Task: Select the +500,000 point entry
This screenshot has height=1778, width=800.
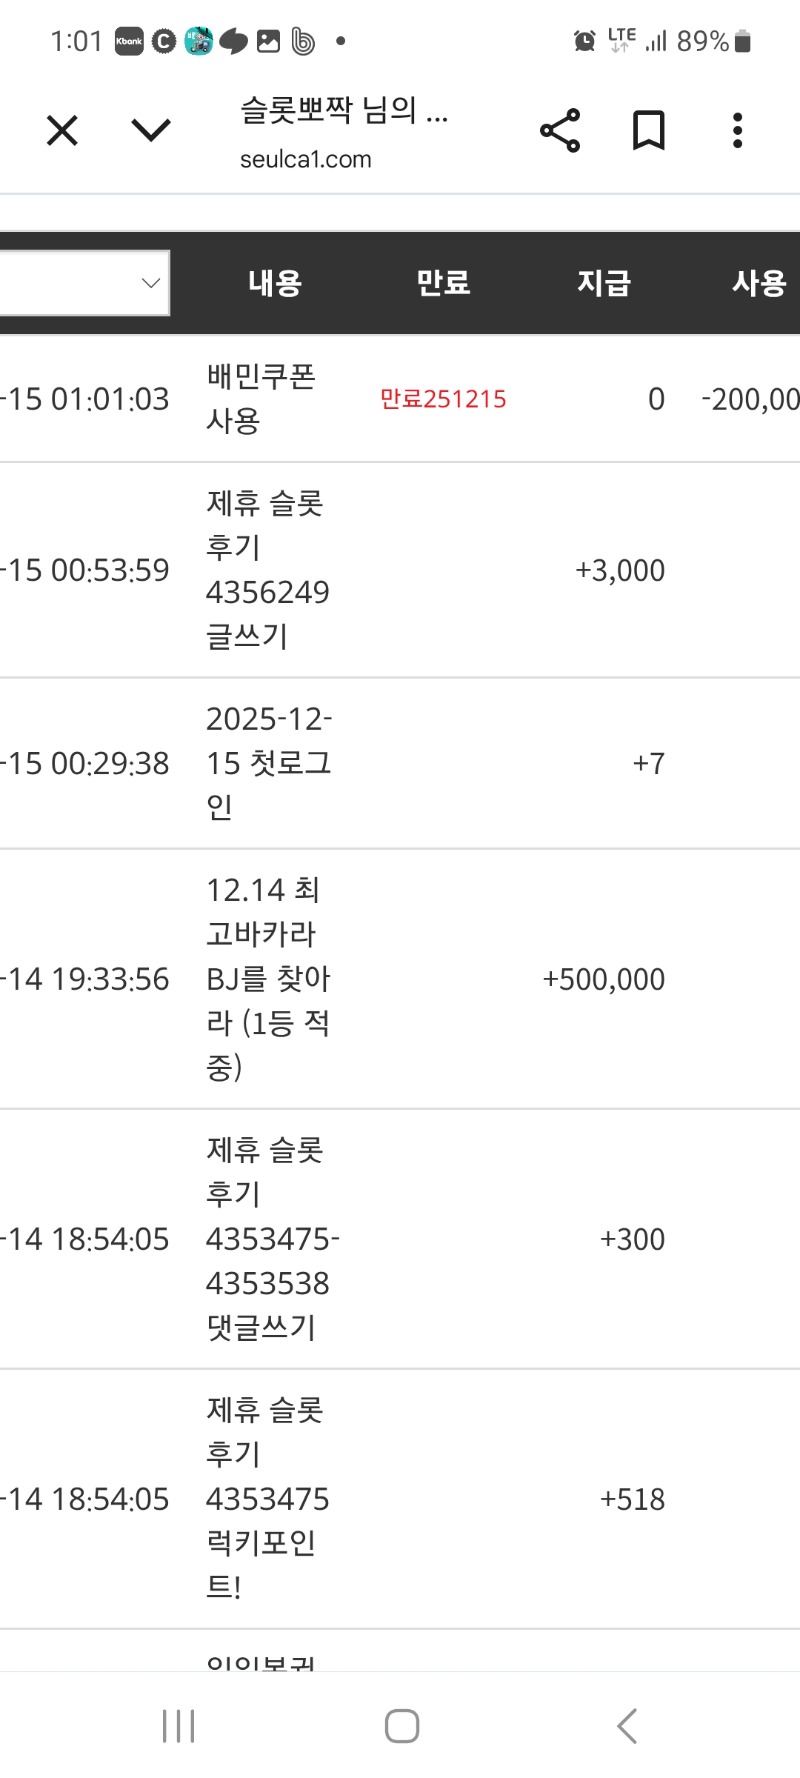Action: pos(603,979)
